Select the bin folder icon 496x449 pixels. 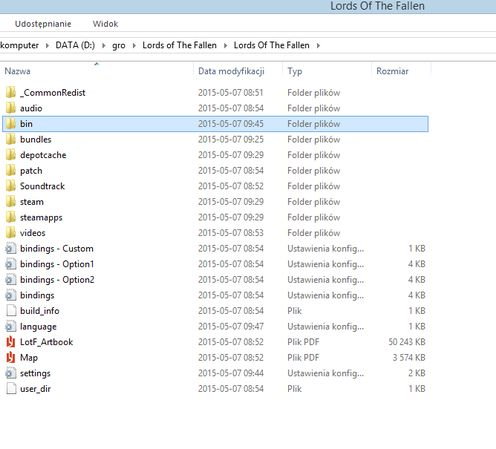coord(11,124)
